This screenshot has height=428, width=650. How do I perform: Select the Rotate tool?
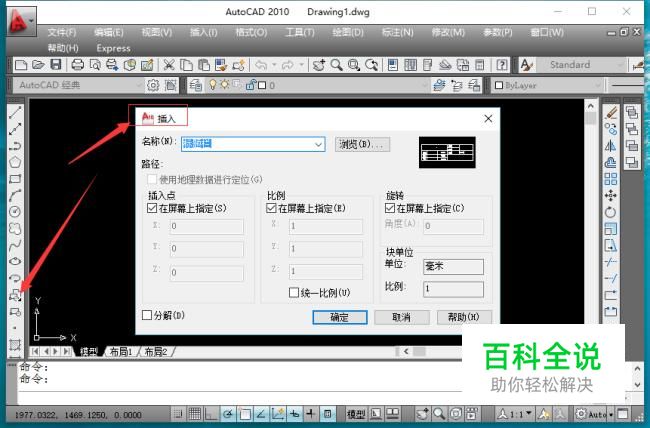611,212
